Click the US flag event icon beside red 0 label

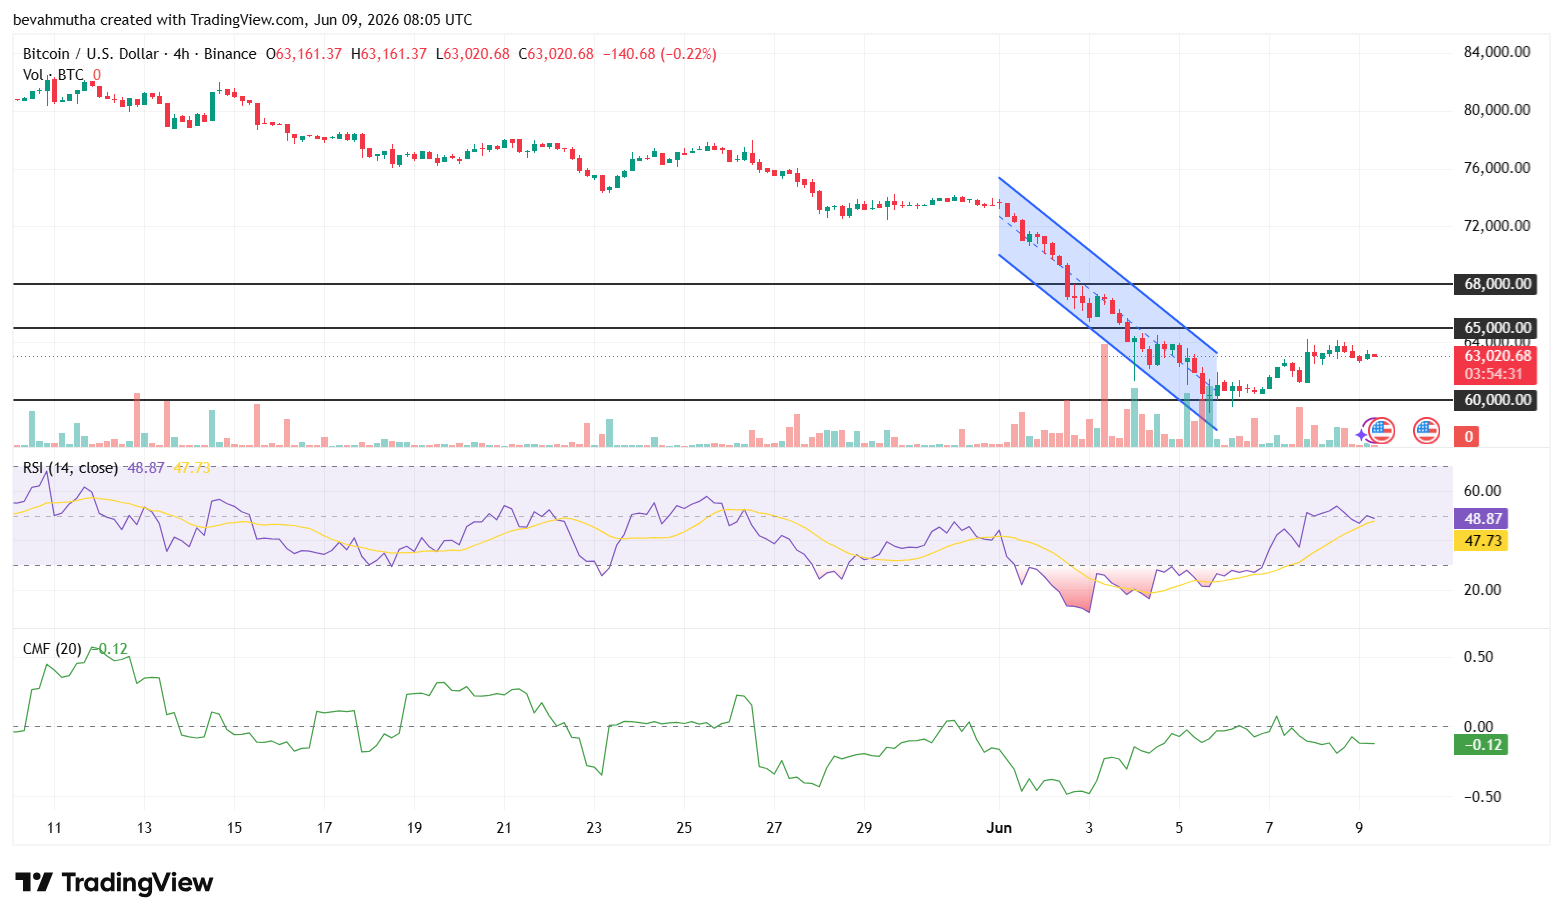pos(1426,431)
